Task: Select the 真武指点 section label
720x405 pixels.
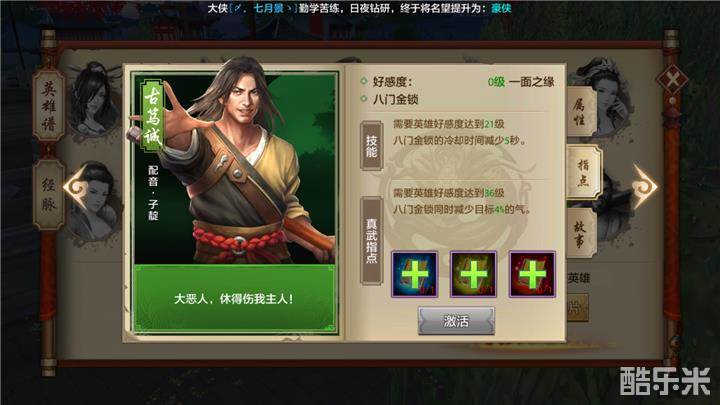Action: 371,241
